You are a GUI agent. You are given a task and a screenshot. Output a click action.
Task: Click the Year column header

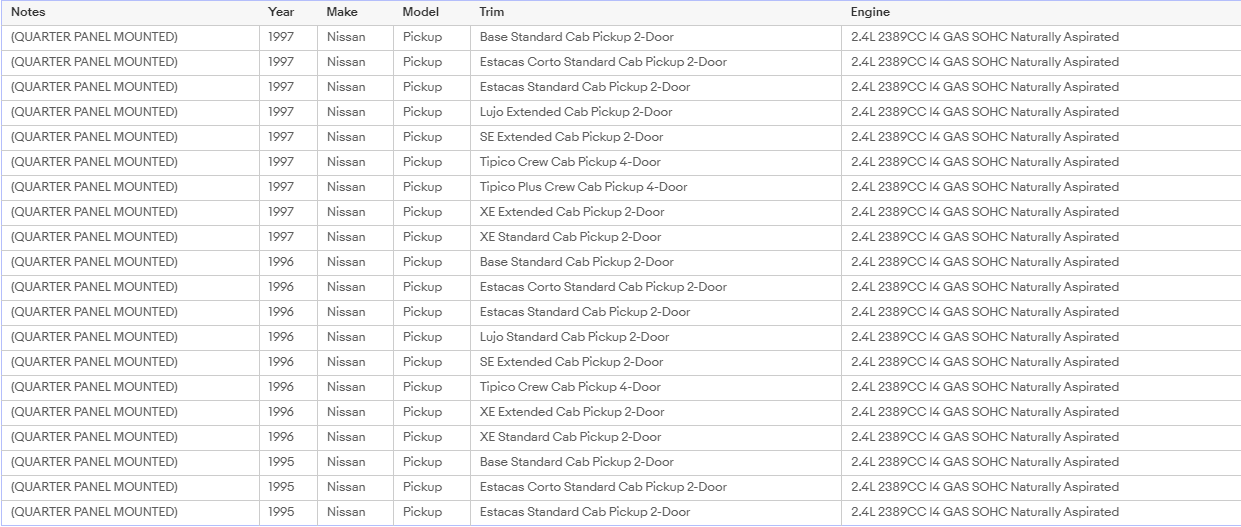[x=281, y=12]
